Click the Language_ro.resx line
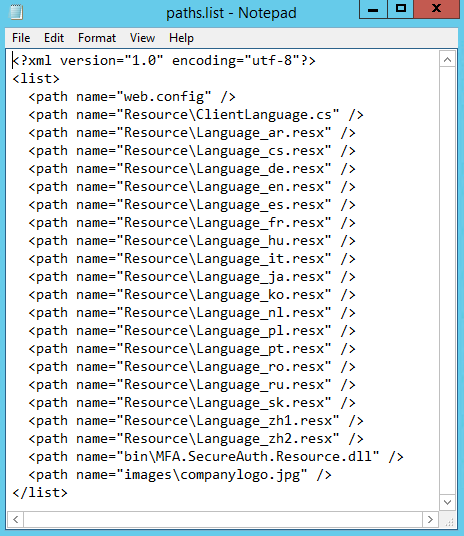Viewport: 464px width, 536px height. [192, 367]
